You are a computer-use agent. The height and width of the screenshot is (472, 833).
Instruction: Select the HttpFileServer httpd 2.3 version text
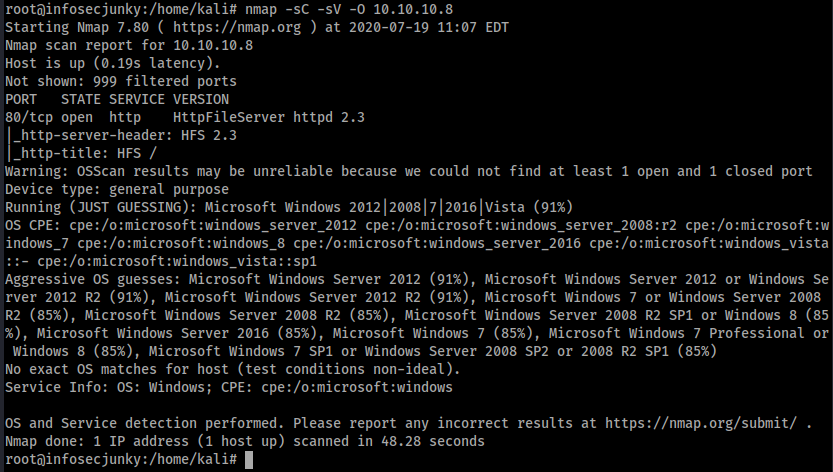tap(269, 117)
